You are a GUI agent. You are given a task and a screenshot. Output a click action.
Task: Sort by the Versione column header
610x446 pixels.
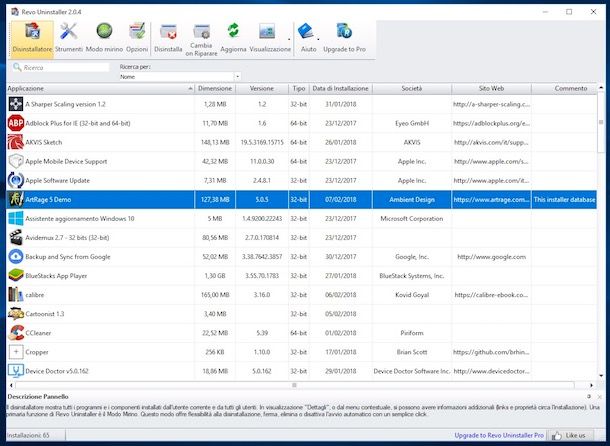(x=262, y=89)
